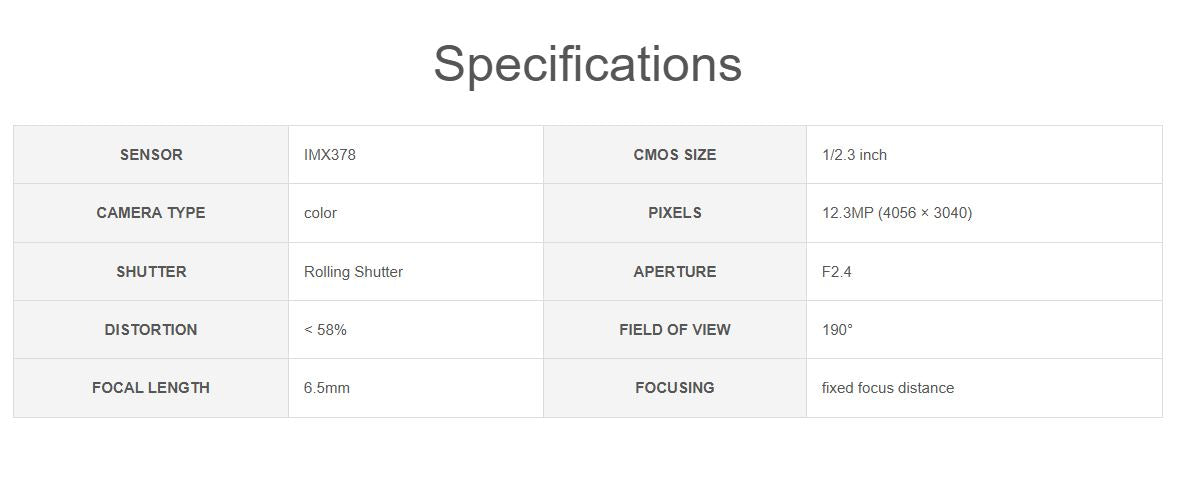
Task: Select the IMX378 sensor value
Action: tap(330, 155)
